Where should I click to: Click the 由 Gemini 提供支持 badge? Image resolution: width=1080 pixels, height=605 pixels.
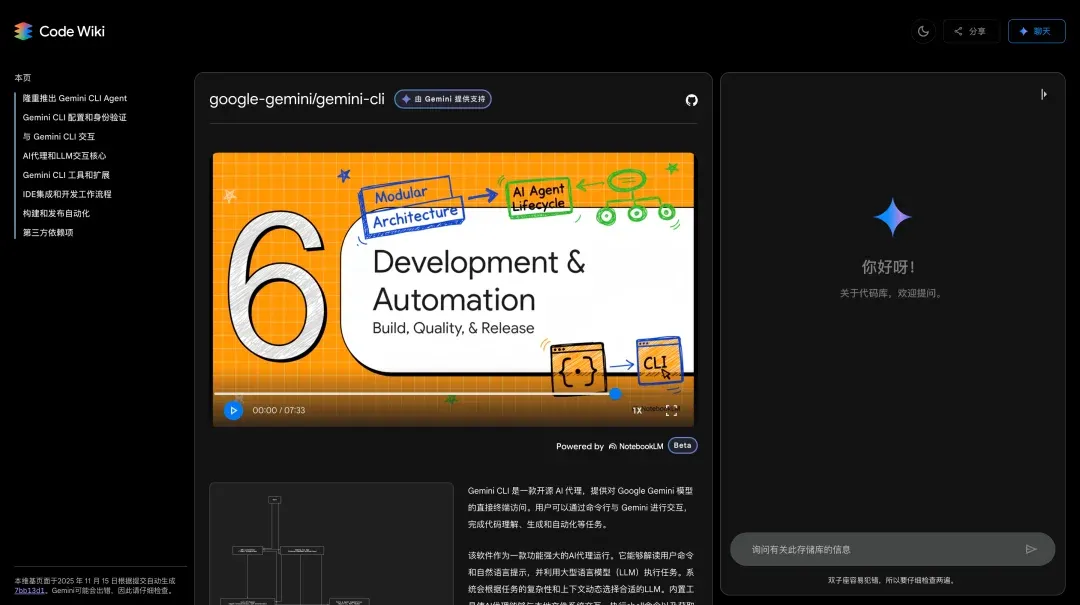[443, 99]
